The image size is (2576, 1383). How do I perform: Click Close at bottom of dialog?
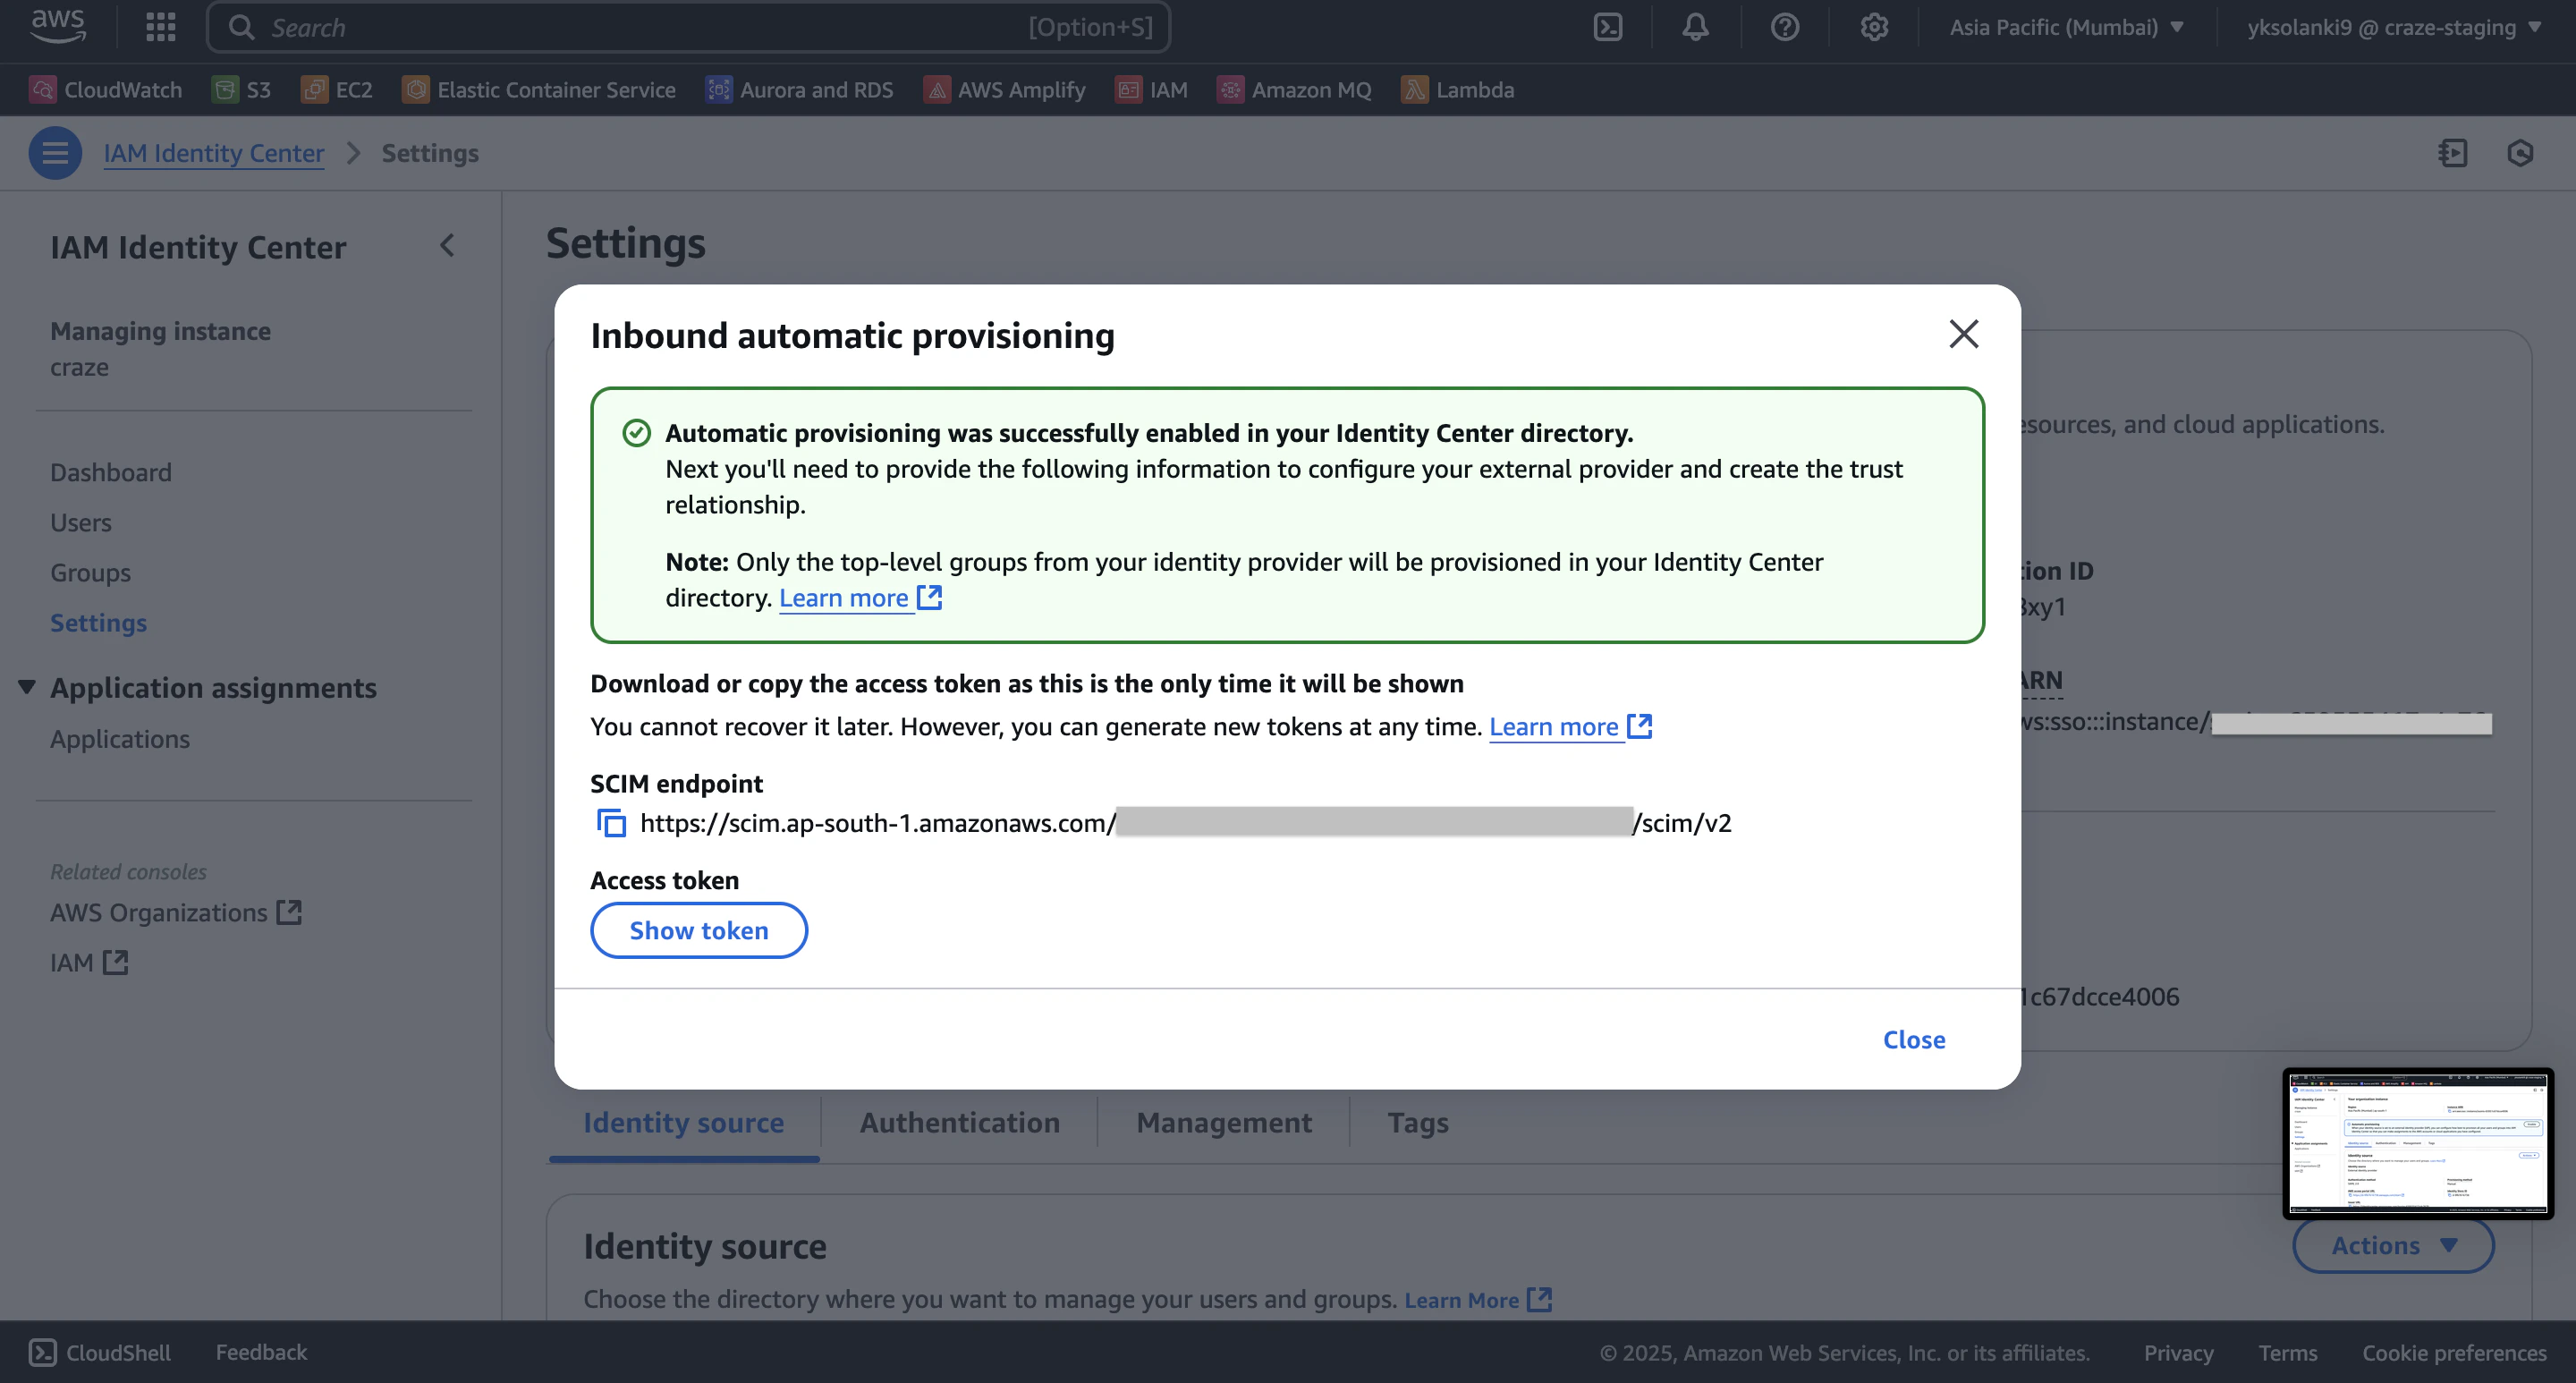pos(1913,1039)
